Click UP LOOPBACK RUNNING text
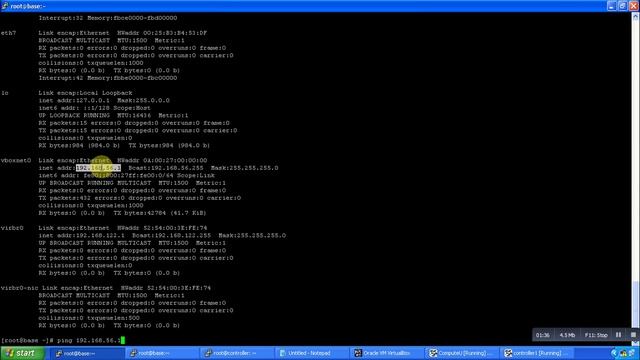The image size is (640, 360). coord(74,116)
